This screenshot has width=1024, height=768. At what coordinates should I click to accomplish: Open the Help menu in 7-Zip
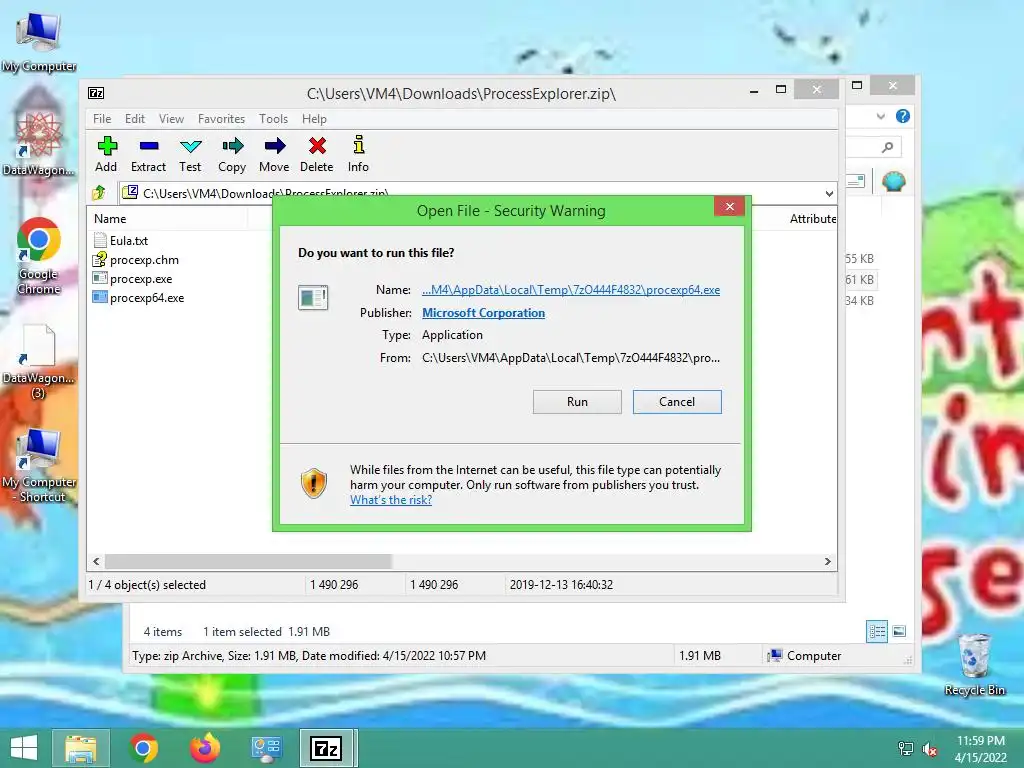314,119
